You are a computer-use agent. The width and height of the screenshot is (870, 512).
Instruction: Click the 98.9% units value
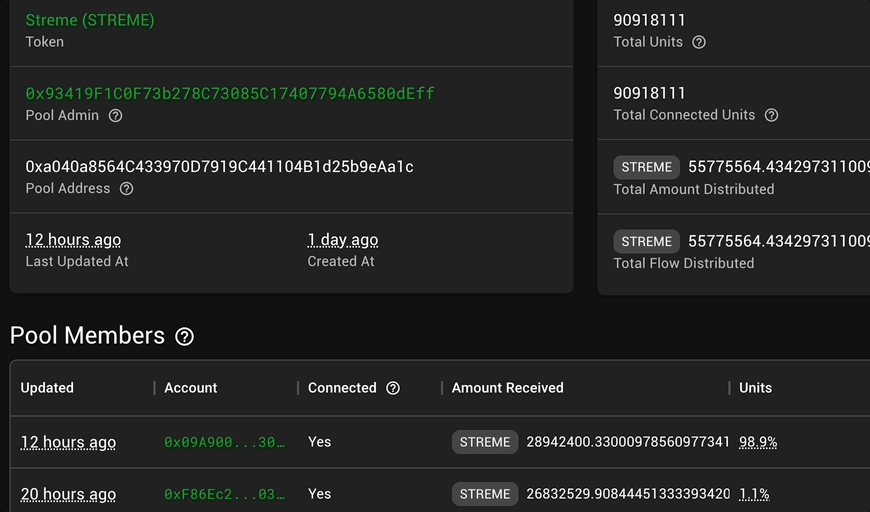[758, 442]
